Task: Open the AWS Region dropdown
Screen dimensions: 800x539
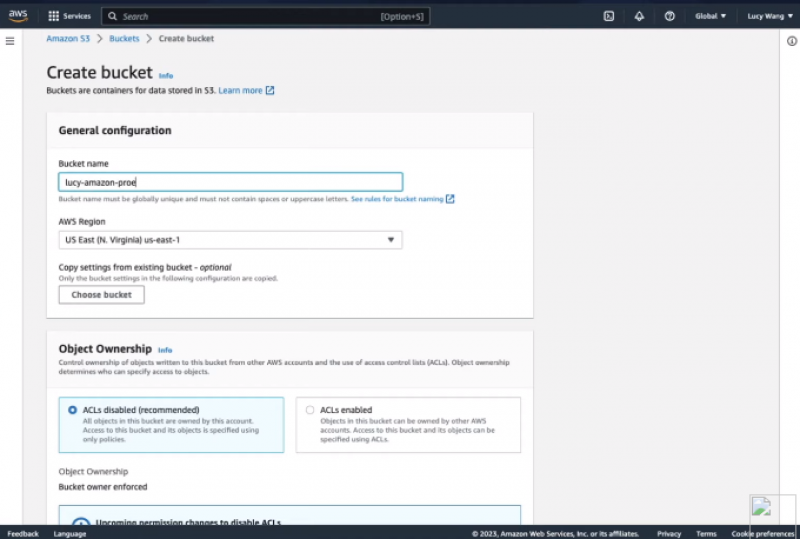Action: click(x=230, y=240)
